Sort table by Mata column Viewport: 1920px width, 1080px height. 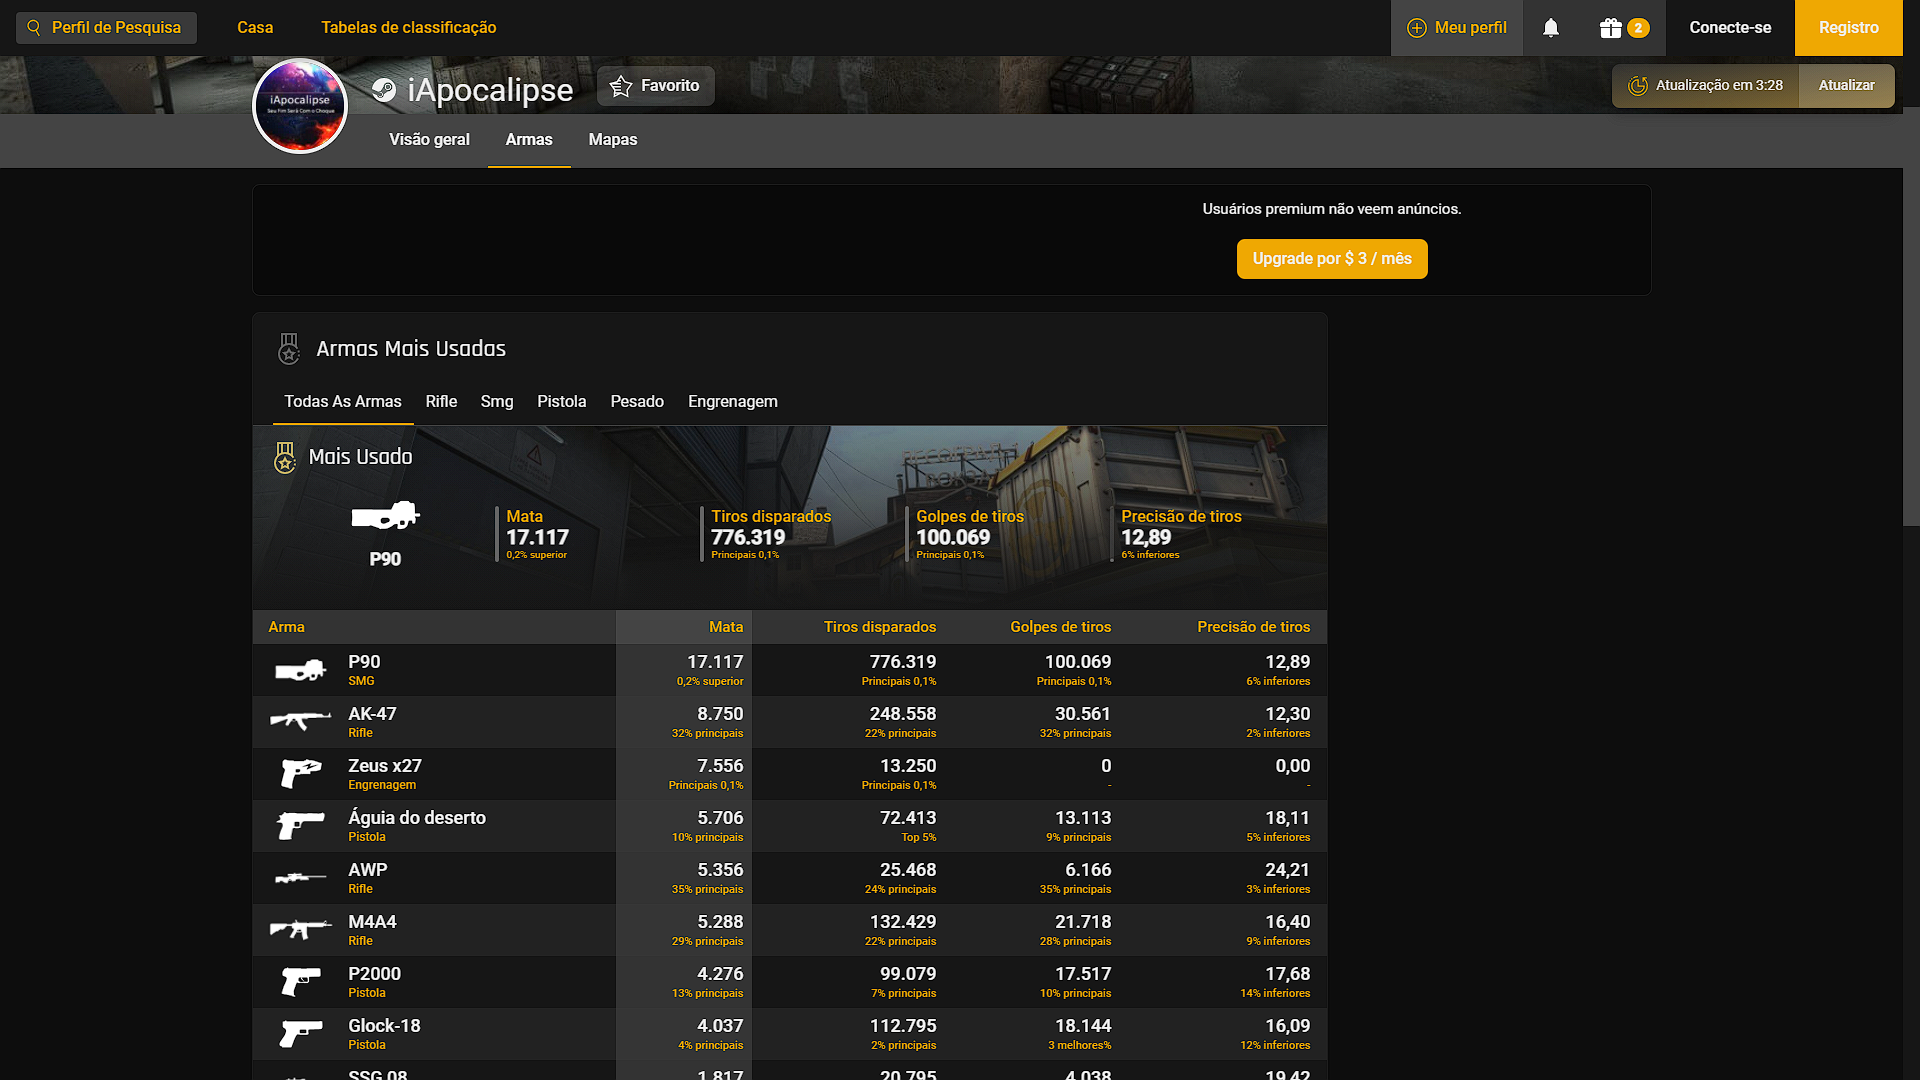point(726,627)
